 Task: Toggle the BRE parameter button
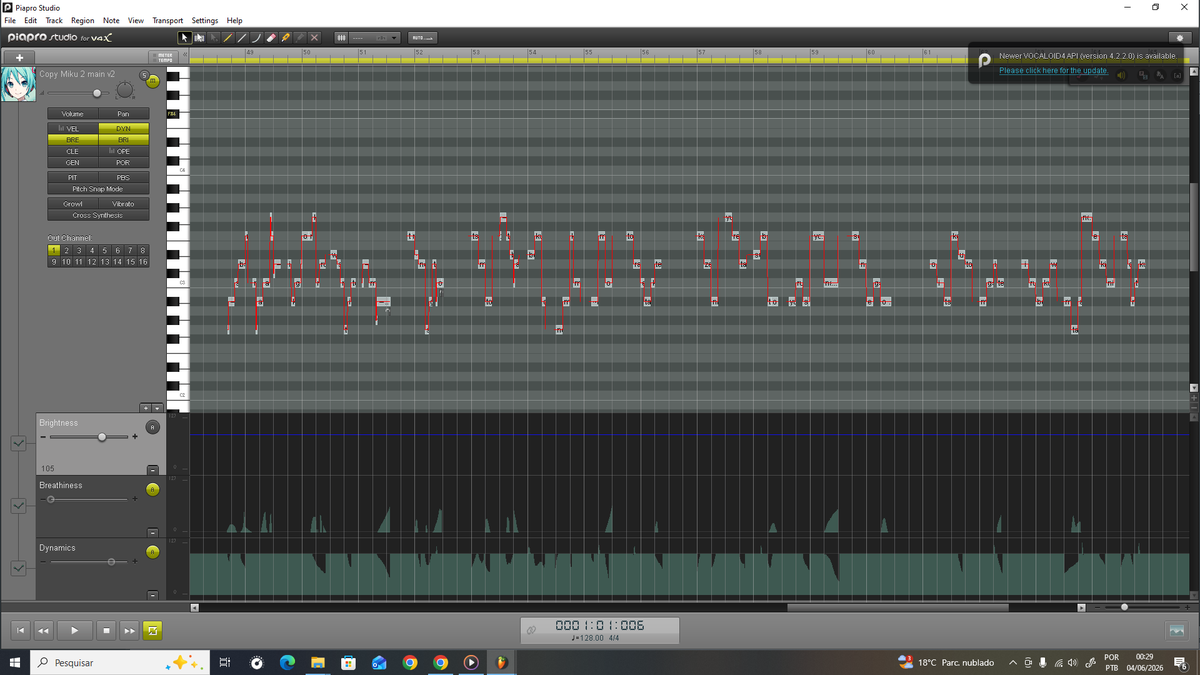click(x=73, y=140)
